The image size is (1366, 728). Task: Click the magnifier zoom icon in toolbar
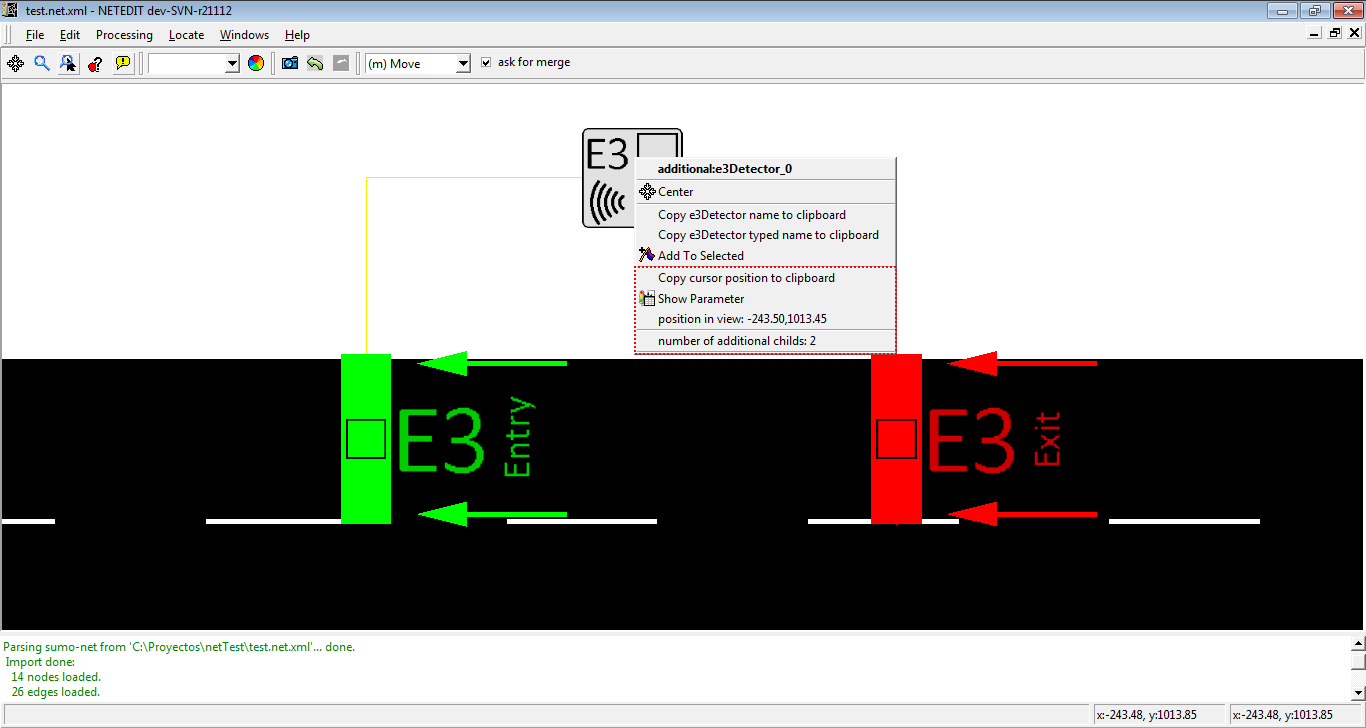tap(42, 63)
